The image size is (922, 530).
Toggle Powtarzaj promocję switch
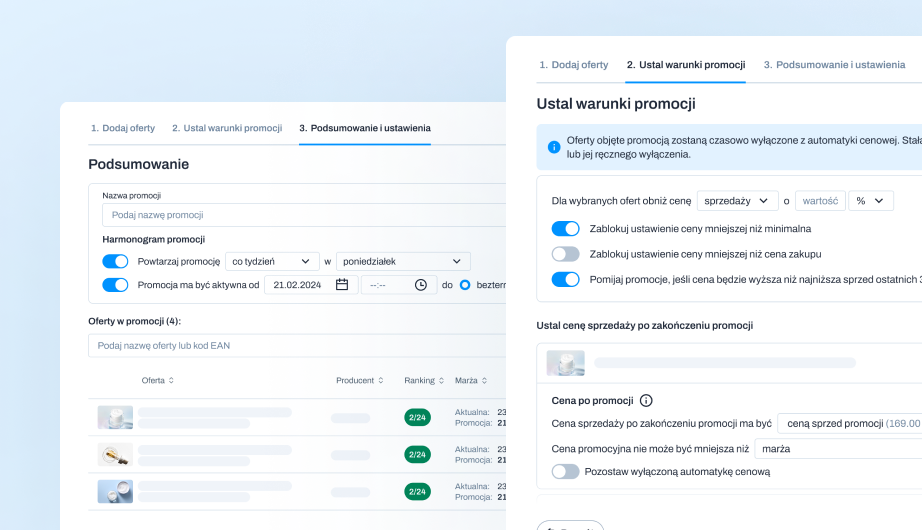[115, 261]
